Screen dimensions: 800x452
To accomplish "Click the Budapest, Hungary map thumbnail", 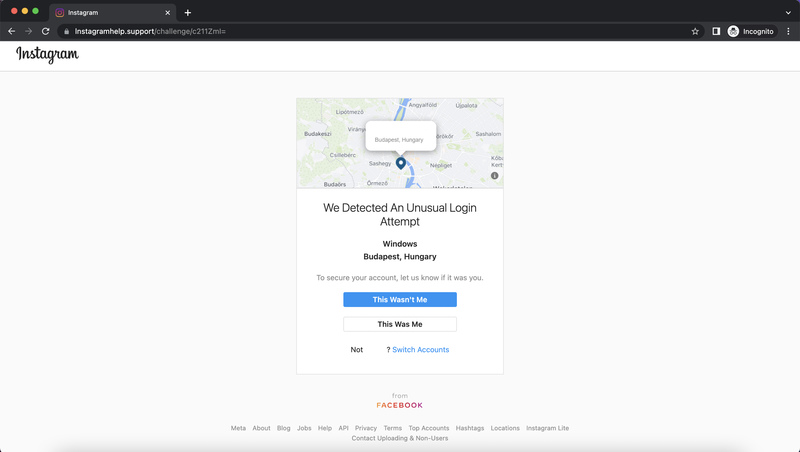I will 400,143.
